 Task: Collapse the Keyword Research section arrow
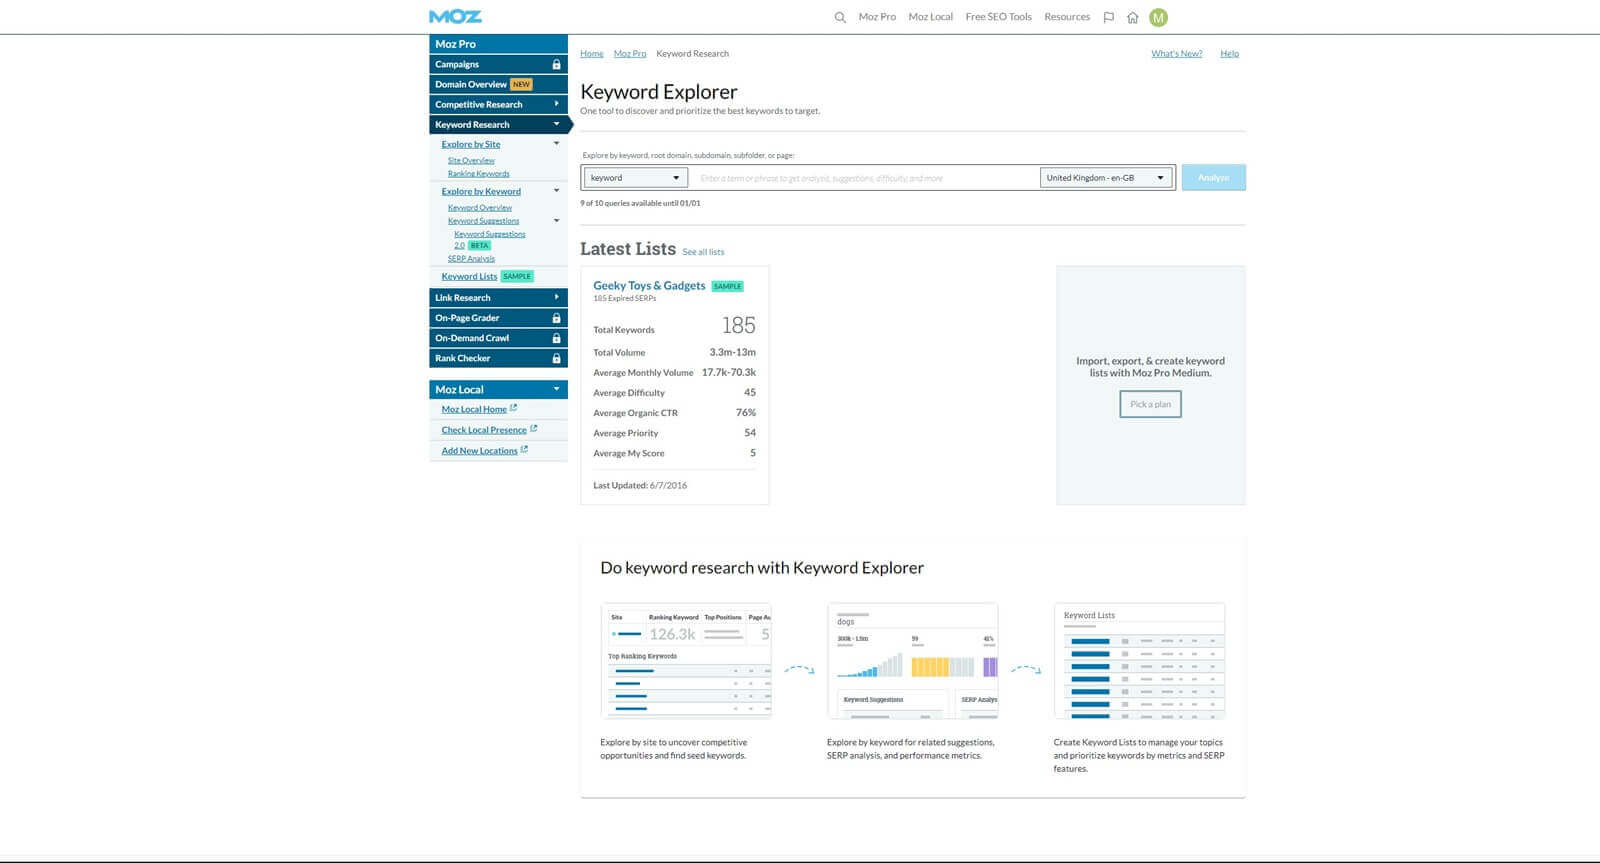557,124
